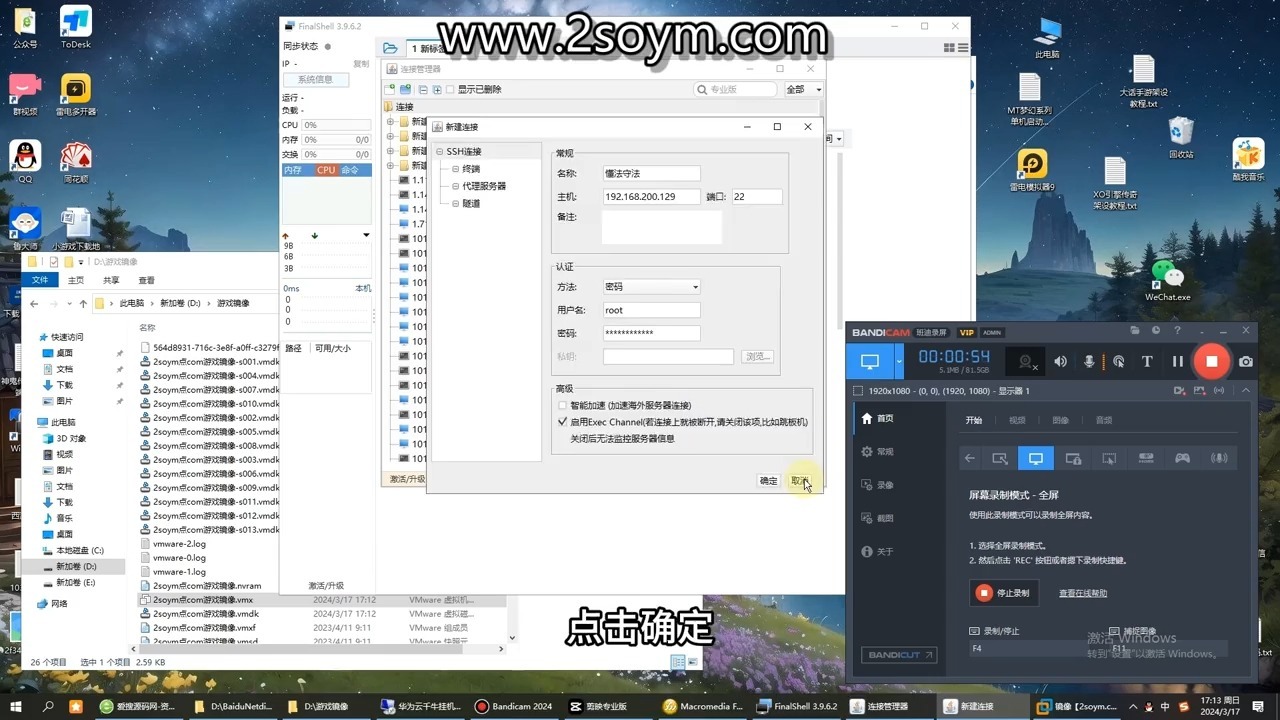The width and height of the screenshot is (1280, 720).
Task: Click the Bandicam red stop recording circle
Action: (1211, 361)
